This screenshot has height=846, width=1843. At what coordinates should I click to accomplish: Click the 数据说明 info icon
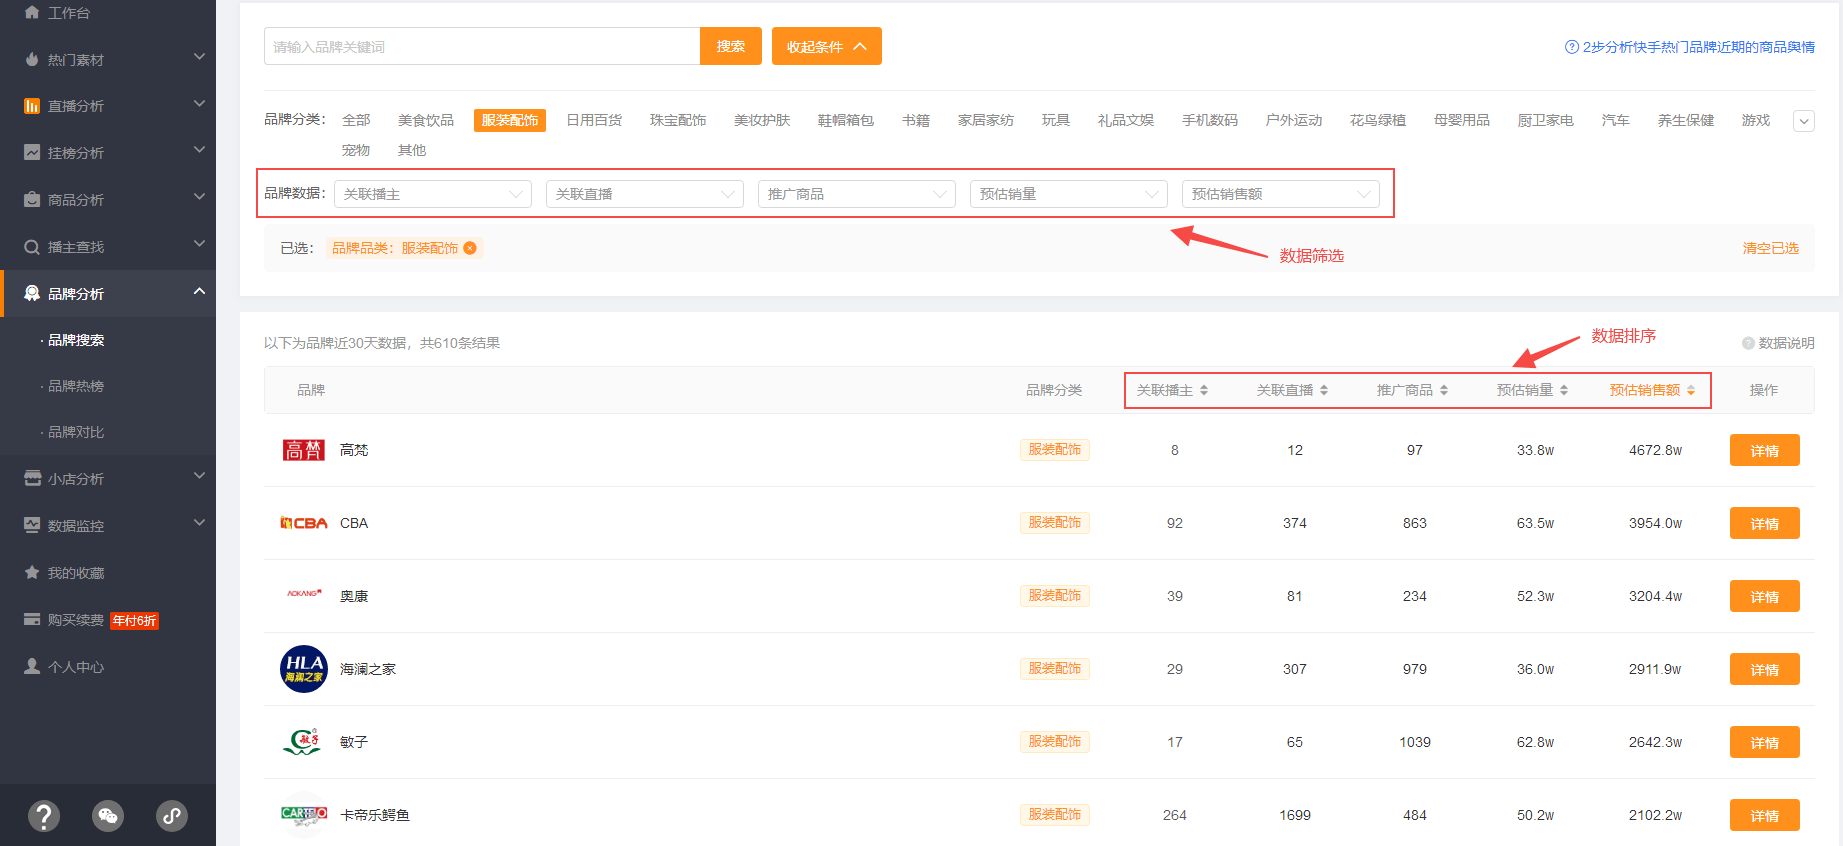click(x=1748, y=343)
